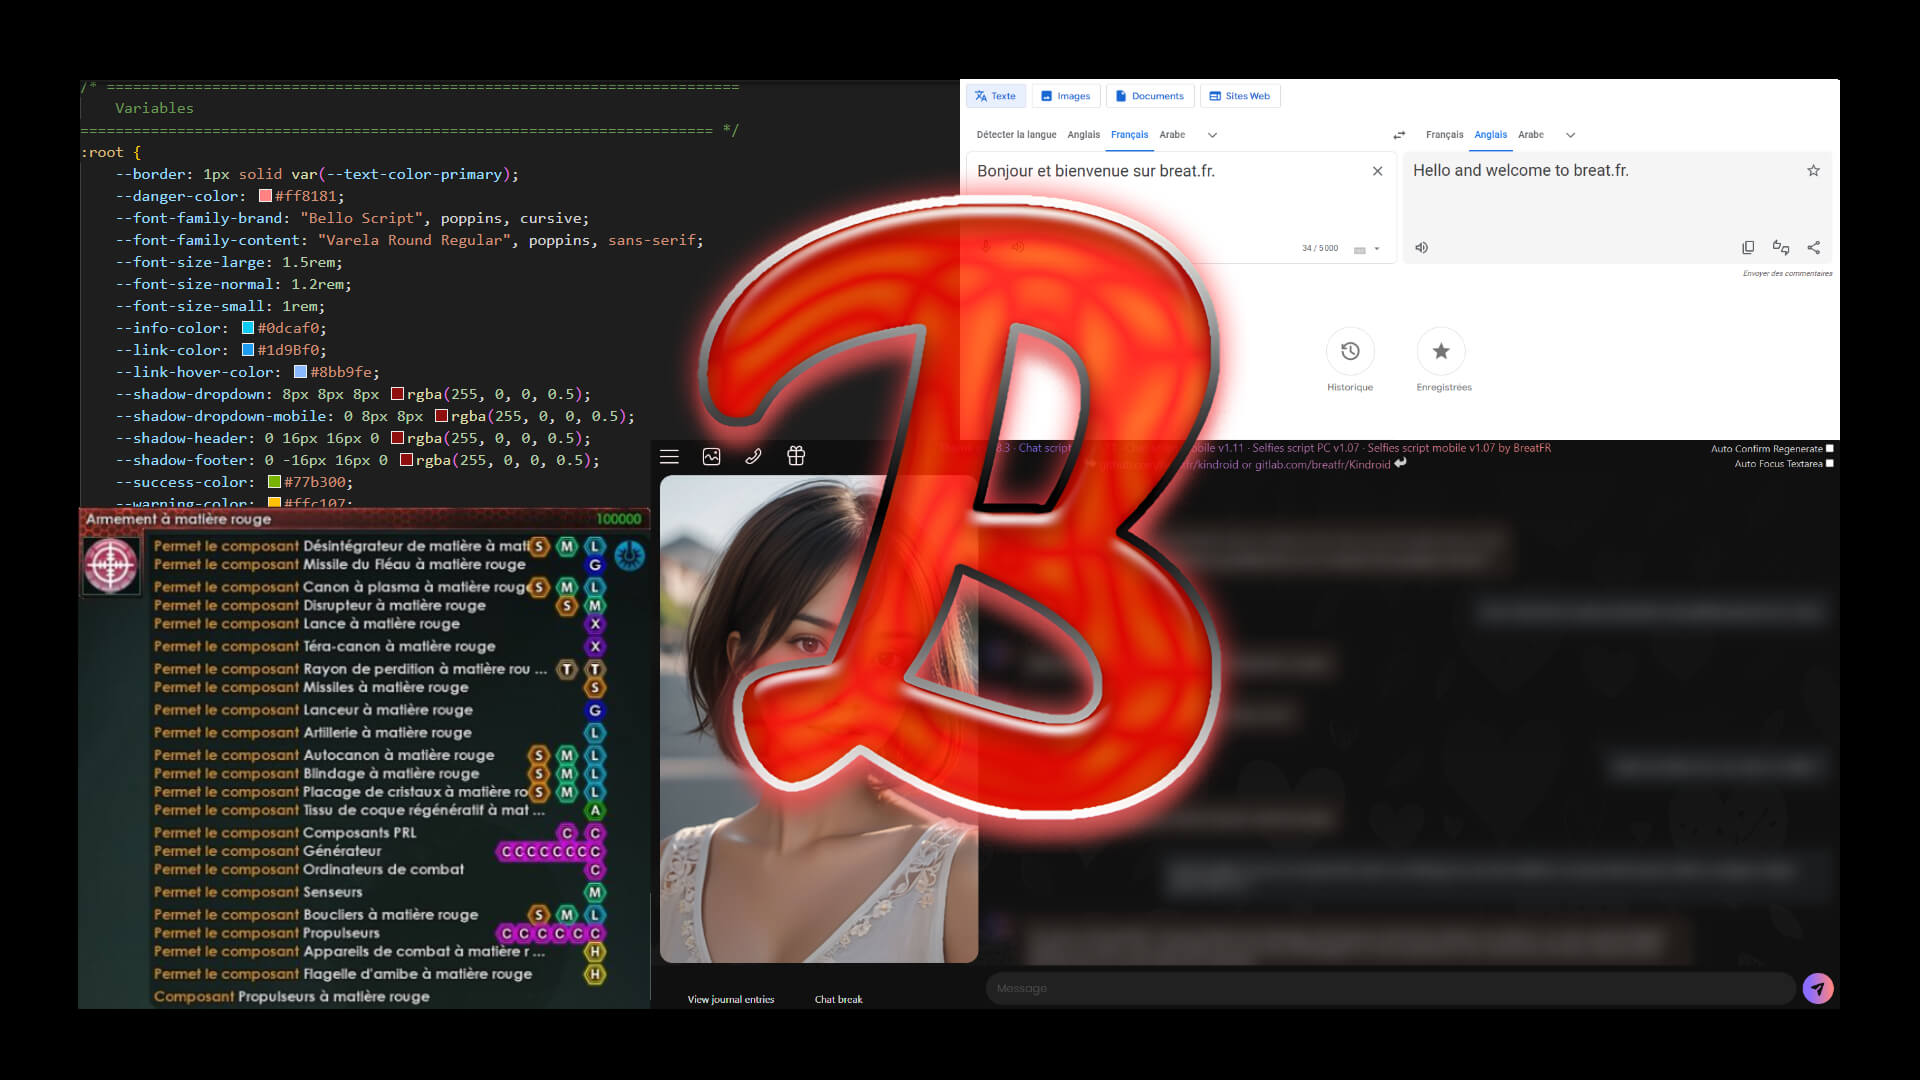Enable Auto Confirm Regenerate checkbox
1920x1080 pixels.
[1829, 449]
